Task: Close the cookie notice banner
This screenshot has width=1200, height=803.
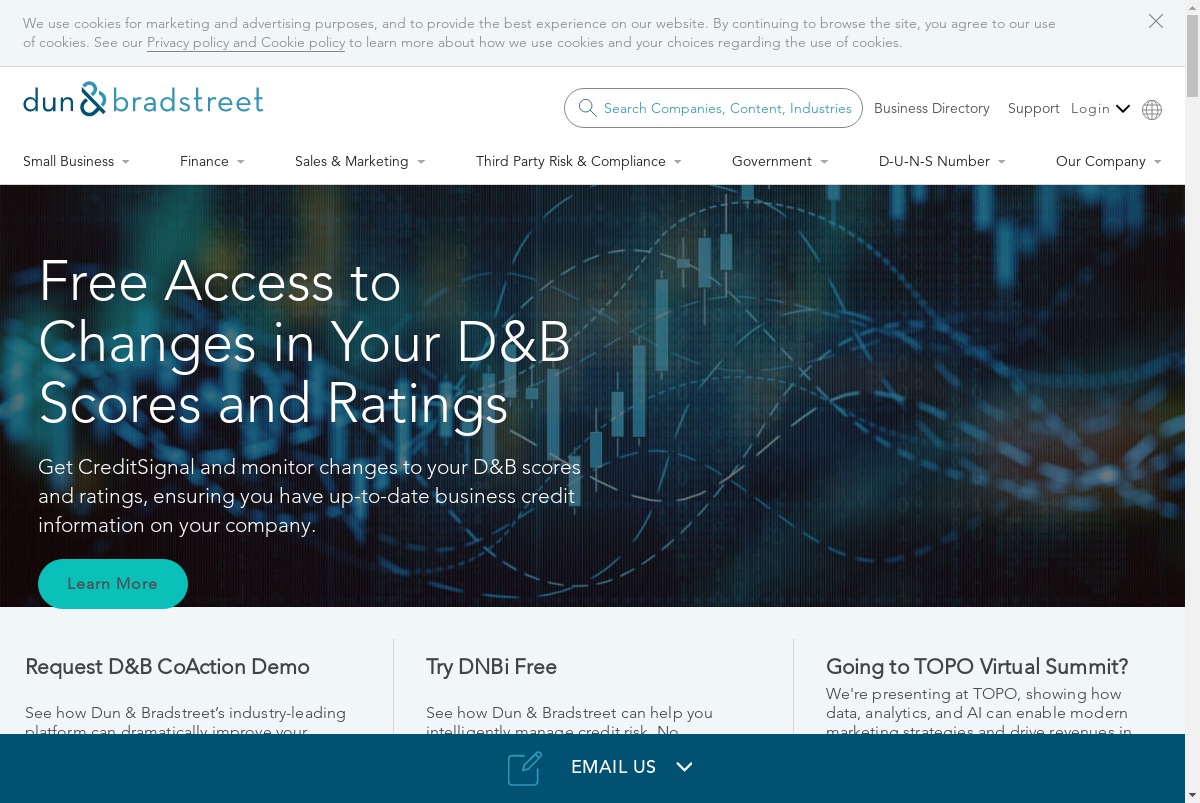Action: pyautogui.click(x=1156, y=21)
